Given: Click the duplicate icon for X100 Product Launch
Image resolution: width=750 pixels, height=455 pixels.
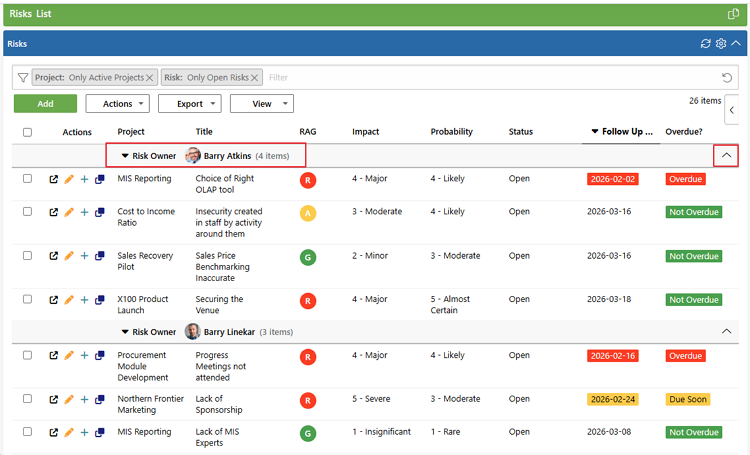Looking at the screenshot, I should tap(100, 300).
